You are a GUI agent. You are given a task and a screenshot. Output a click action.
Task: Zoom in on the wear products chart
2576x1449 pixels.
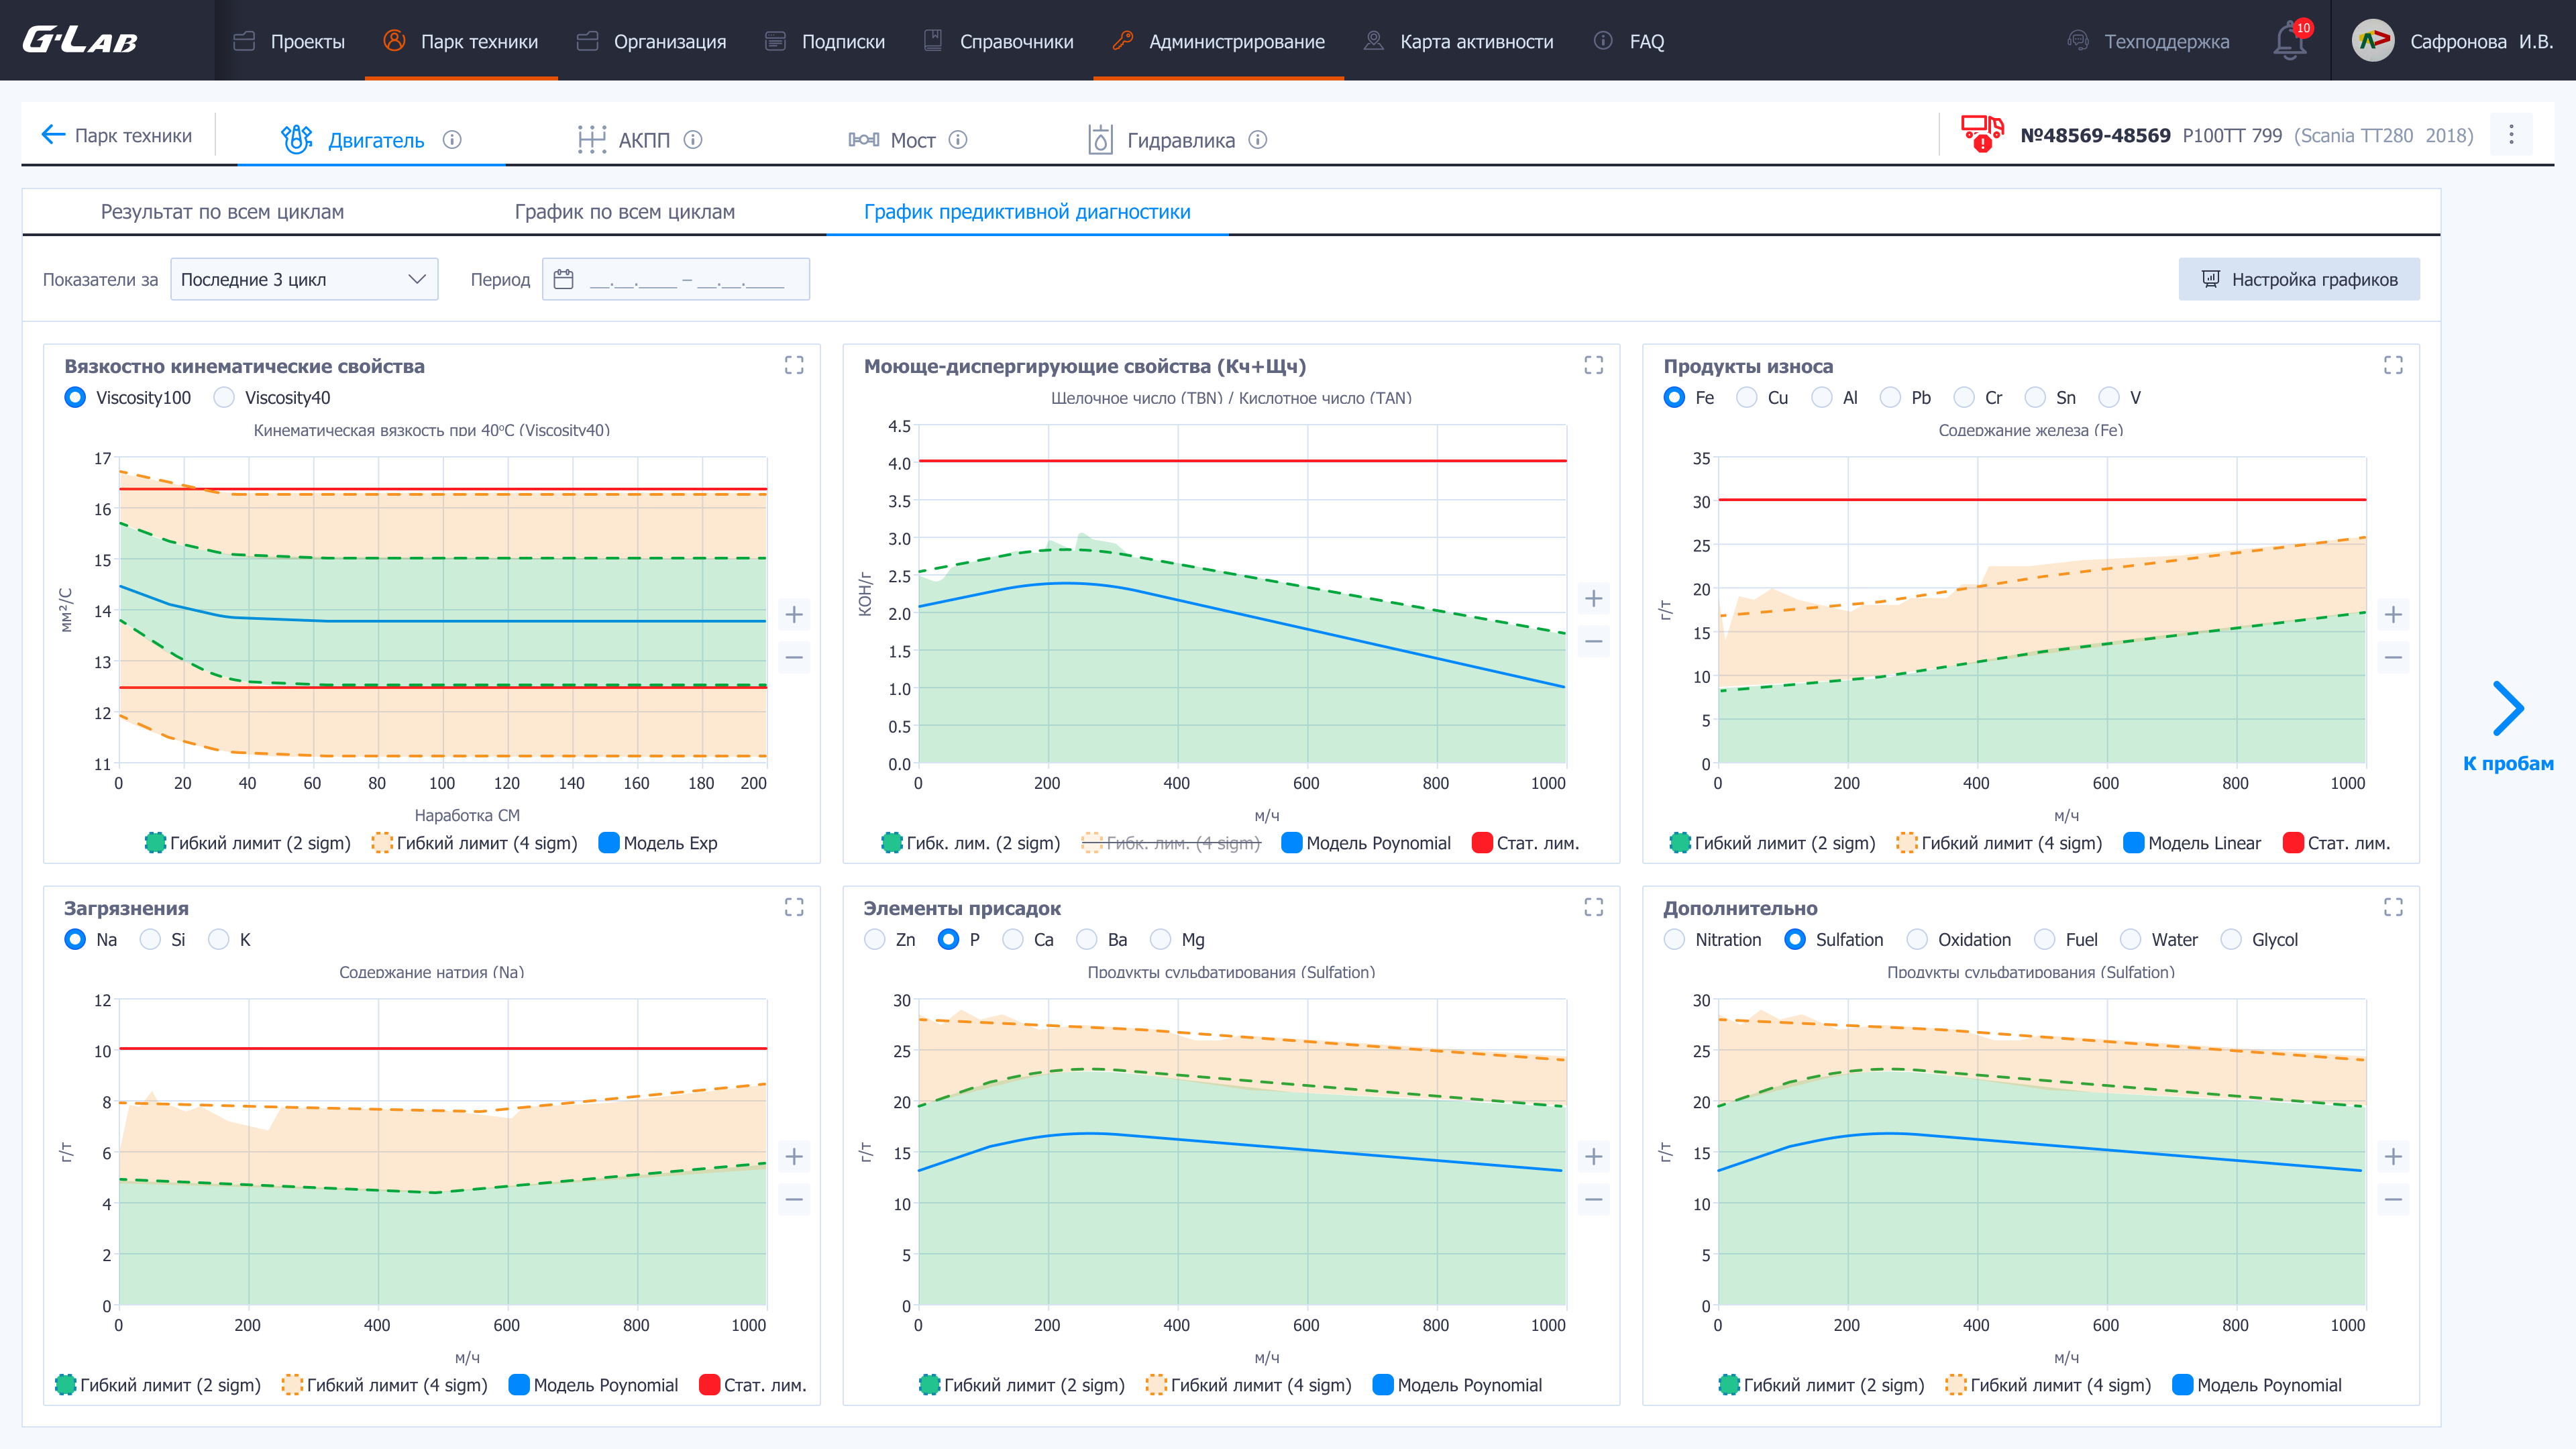pyautogui.click(x=2393, y=614)
